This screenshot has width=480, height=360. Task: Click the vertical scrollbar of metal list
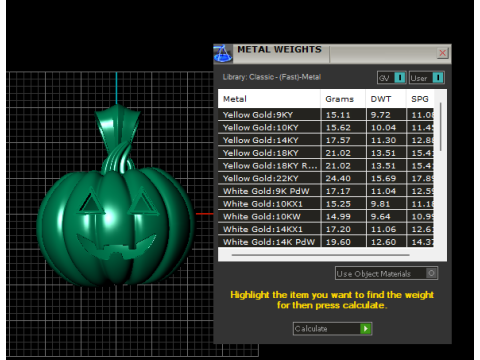[x=441, y=127]
